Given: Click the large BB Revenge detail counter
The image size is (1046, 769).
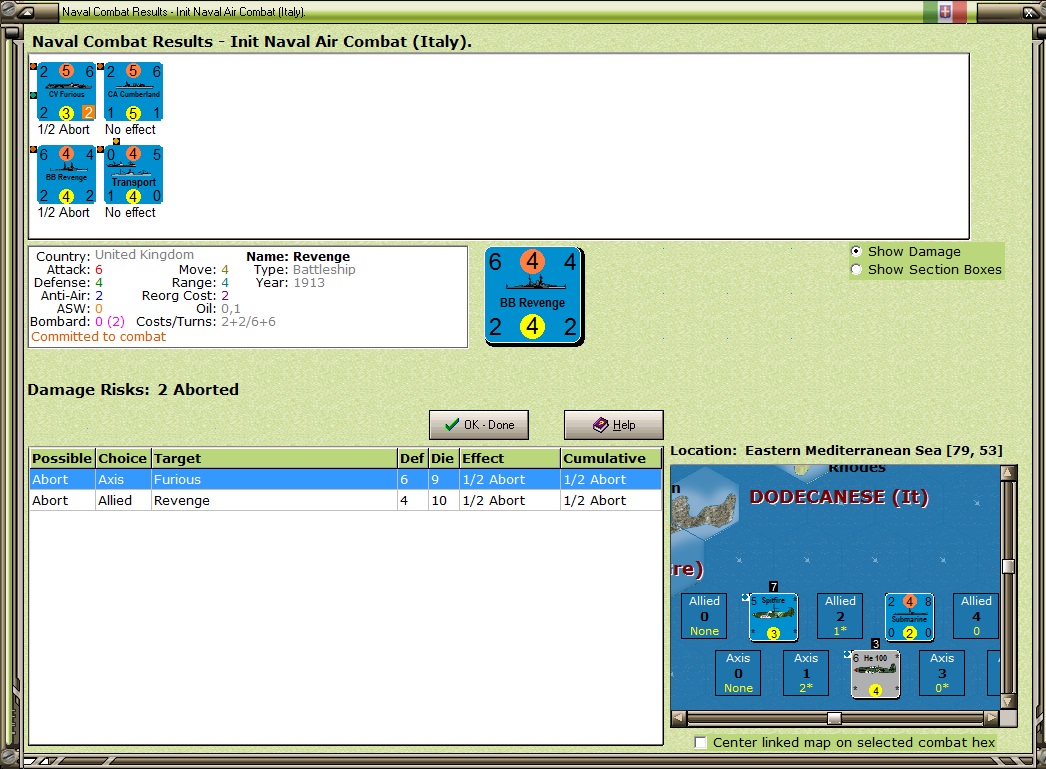Looking at the screenshot, I should 534,295.
